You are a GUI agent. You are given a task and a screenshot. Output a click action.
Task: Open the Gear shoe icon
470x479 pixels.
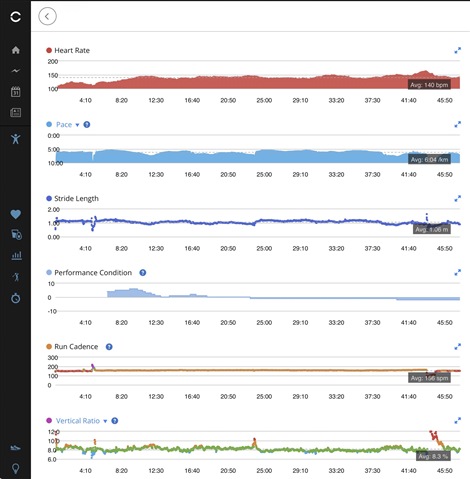click(x=15, y=448)
